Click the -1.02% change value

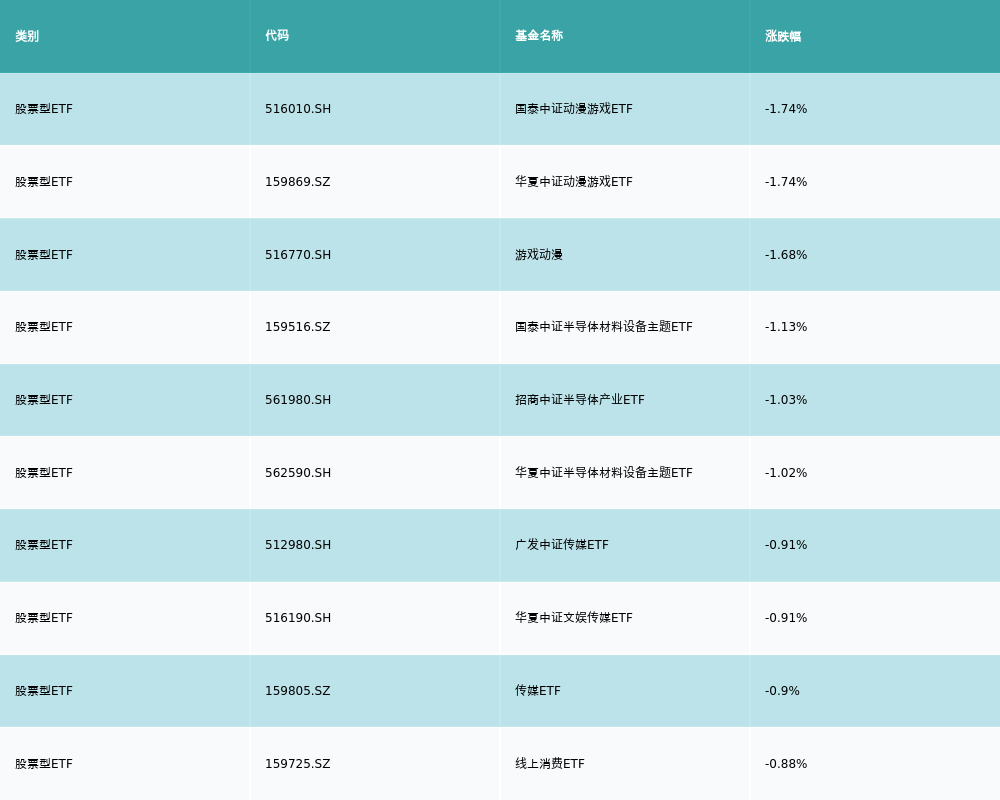pyautogui.click(x=786, y=473)
